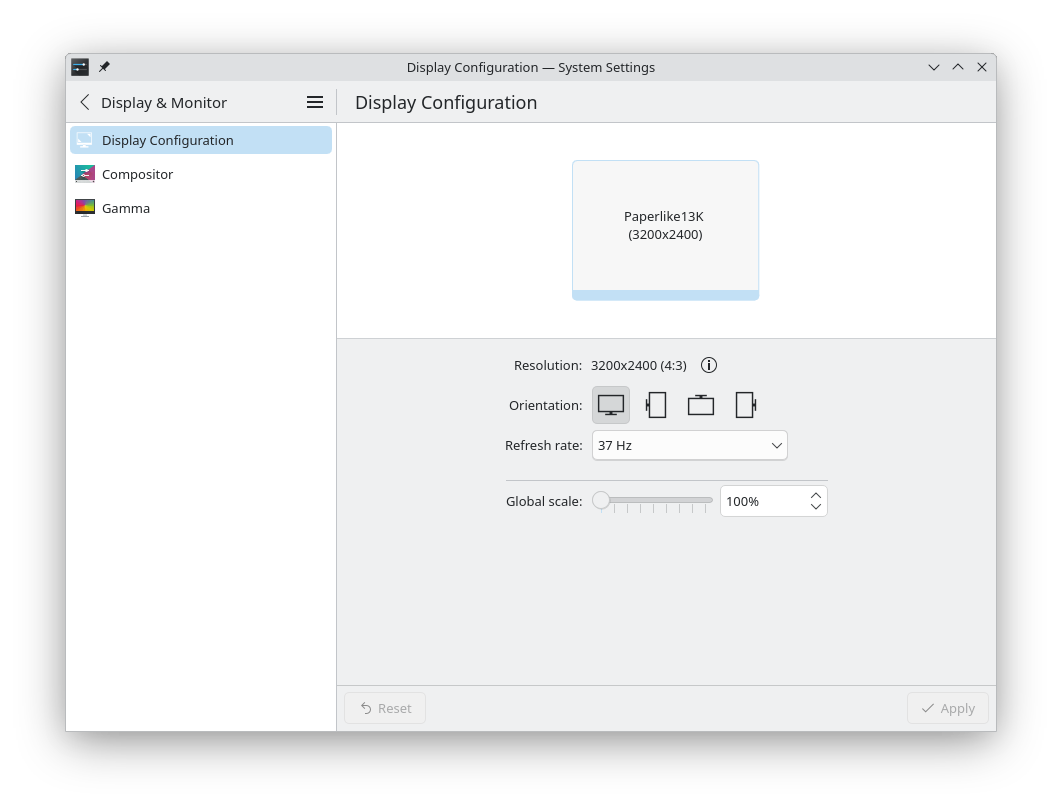Close the System Settings window
The width and height of the screenshot is (1062, 809).
981,67
